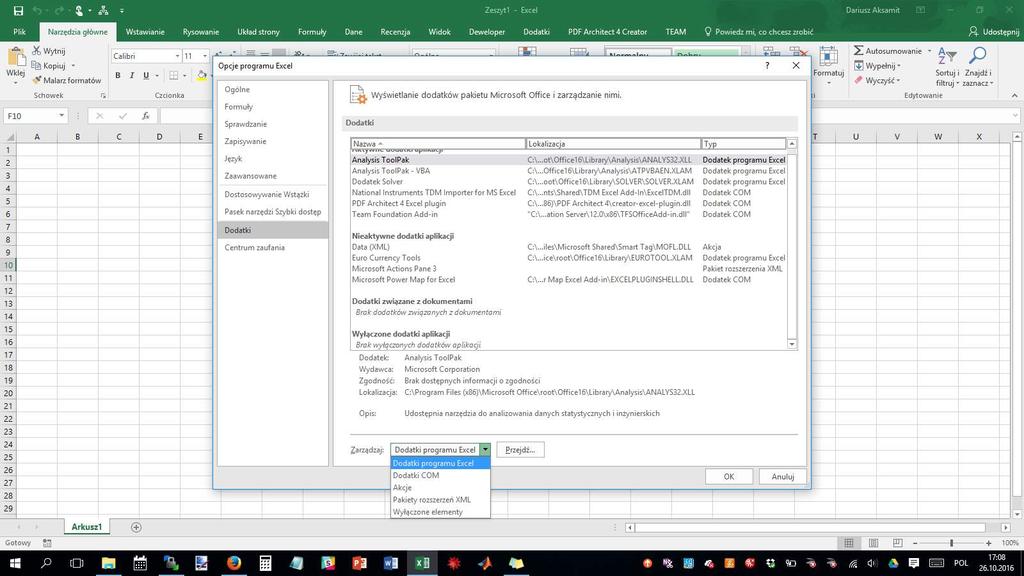Open the font size 11 dropdown

click(204, 56)
